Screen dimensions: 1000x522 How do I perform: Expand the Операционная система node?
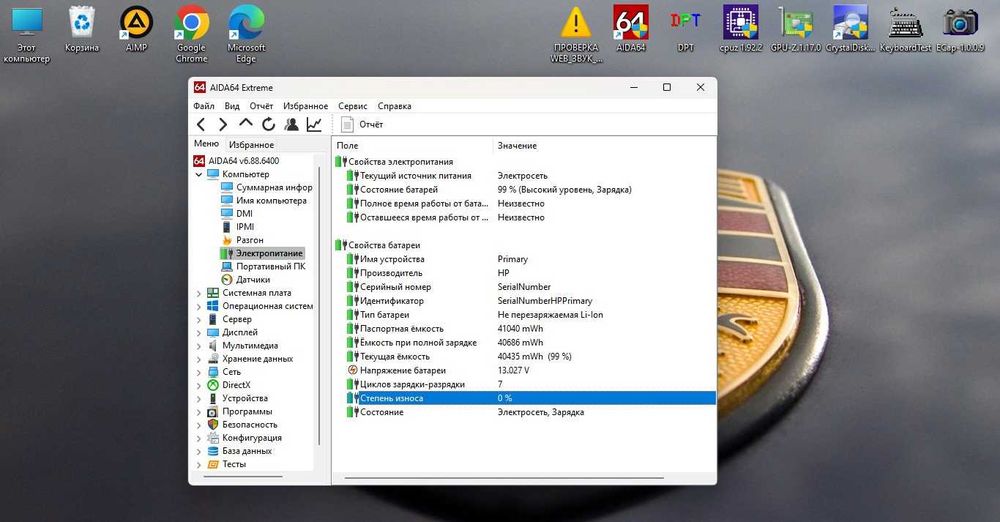click(x=198, y=306)
